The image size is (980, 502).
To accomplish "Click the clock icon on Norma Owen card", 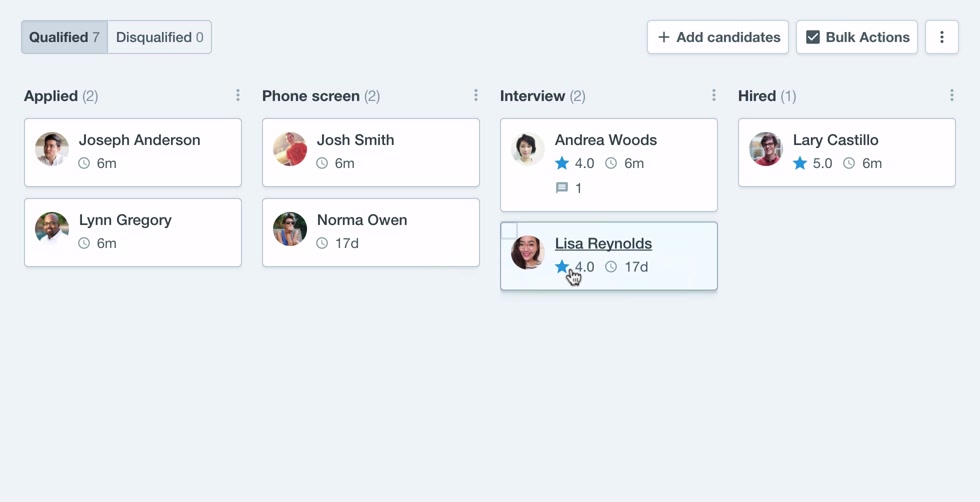I will coord(322,243).
